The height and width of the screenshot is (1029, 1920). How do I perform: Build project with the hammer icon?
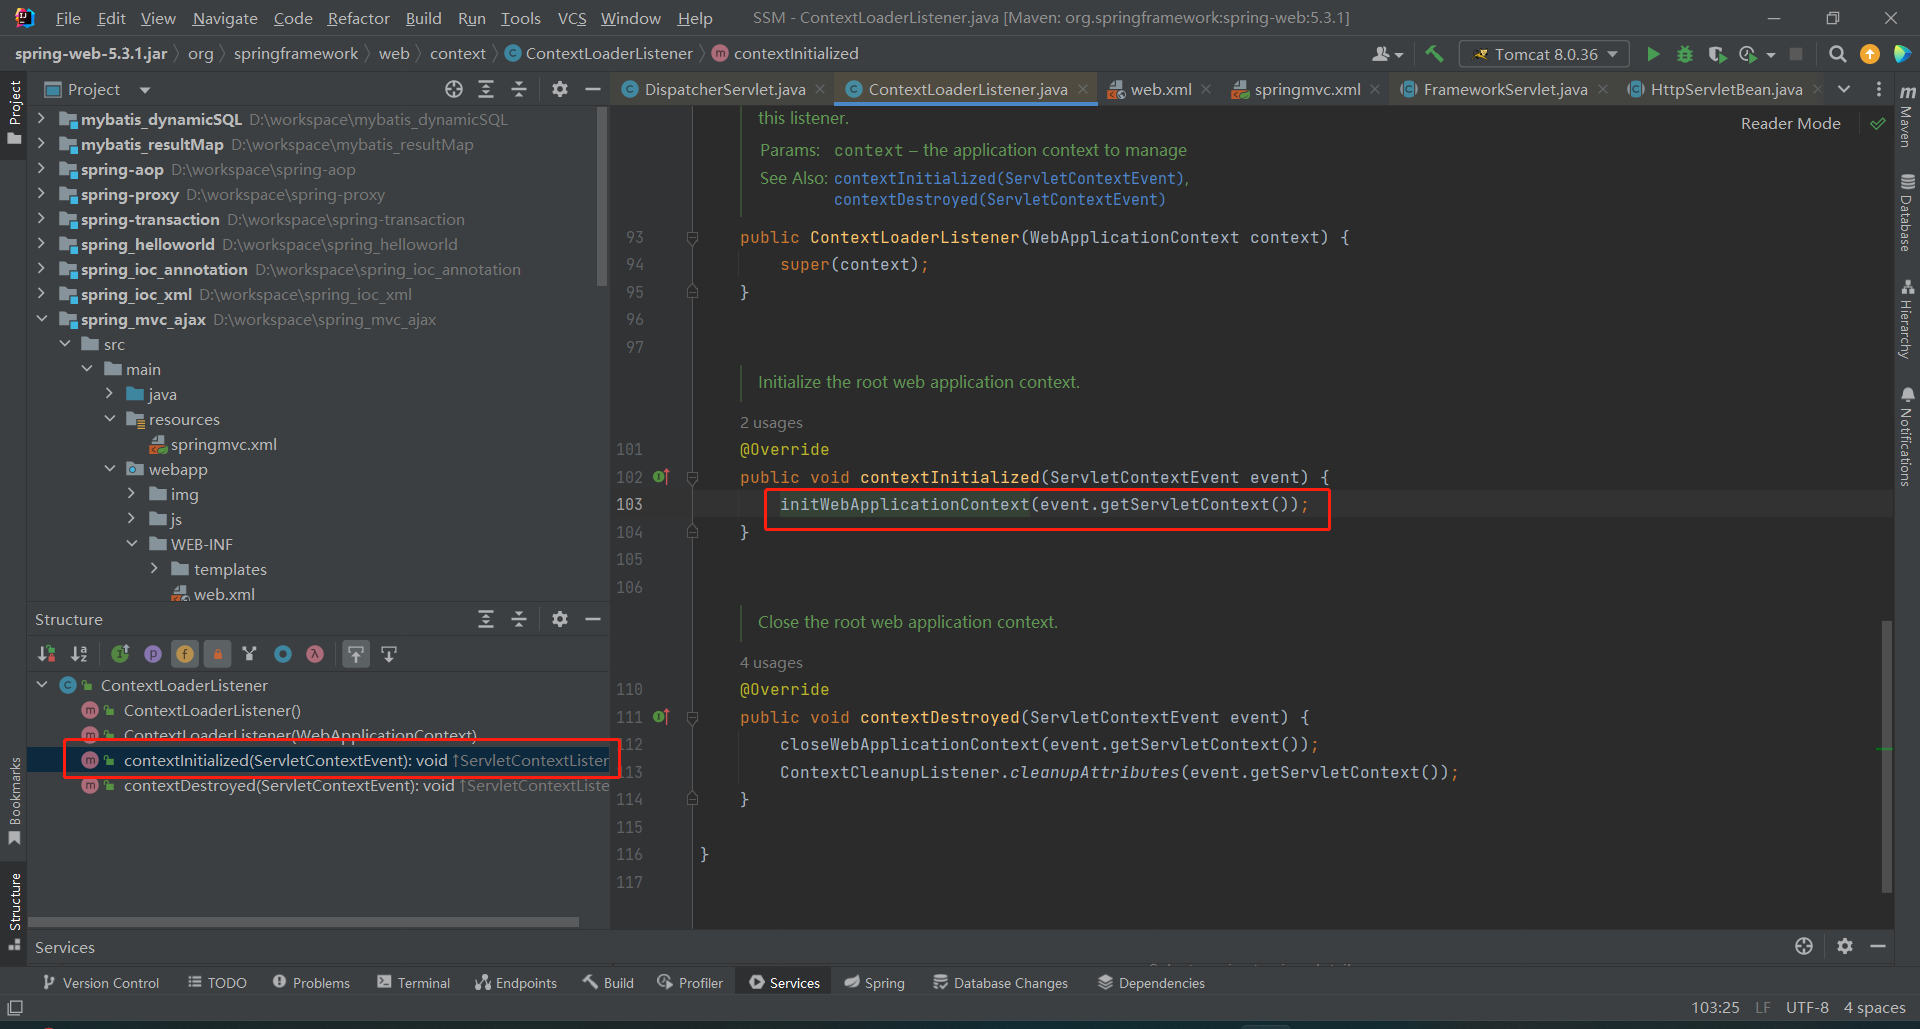(x=1434, y=54)
